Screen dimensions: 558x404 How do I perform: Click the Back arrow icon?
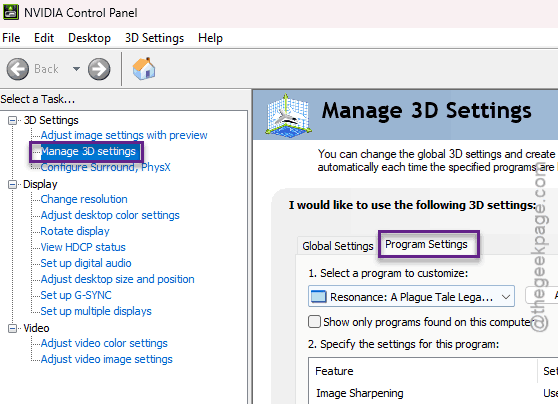point(17,69)
